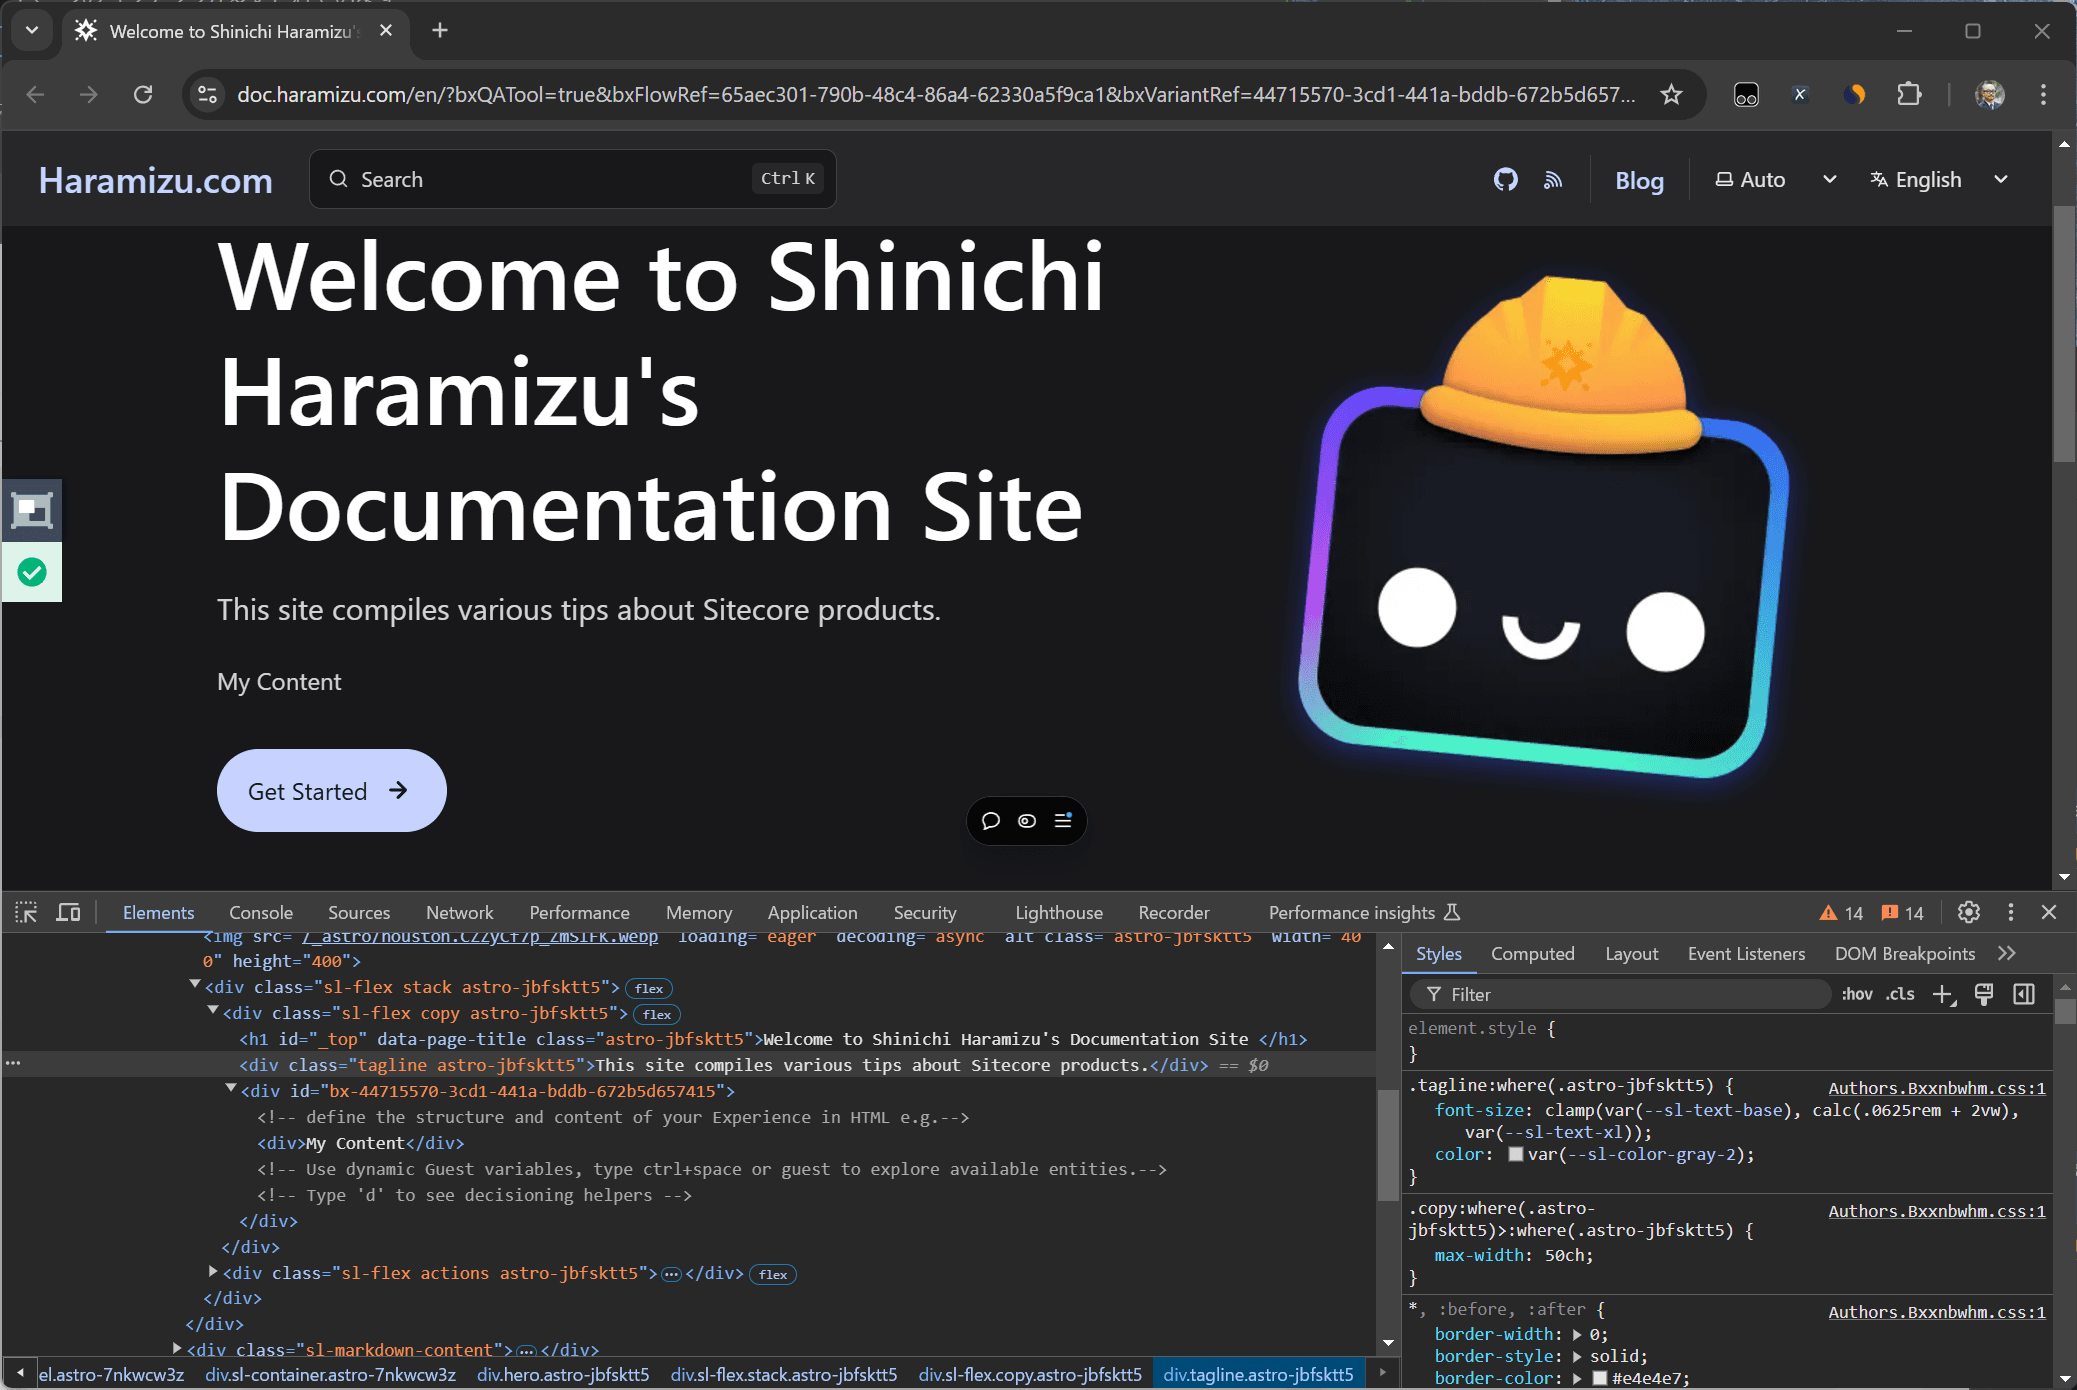Toggle the :hov element state option
This screenshot has height=1390, width=2077.
[x=1856, y=994]
